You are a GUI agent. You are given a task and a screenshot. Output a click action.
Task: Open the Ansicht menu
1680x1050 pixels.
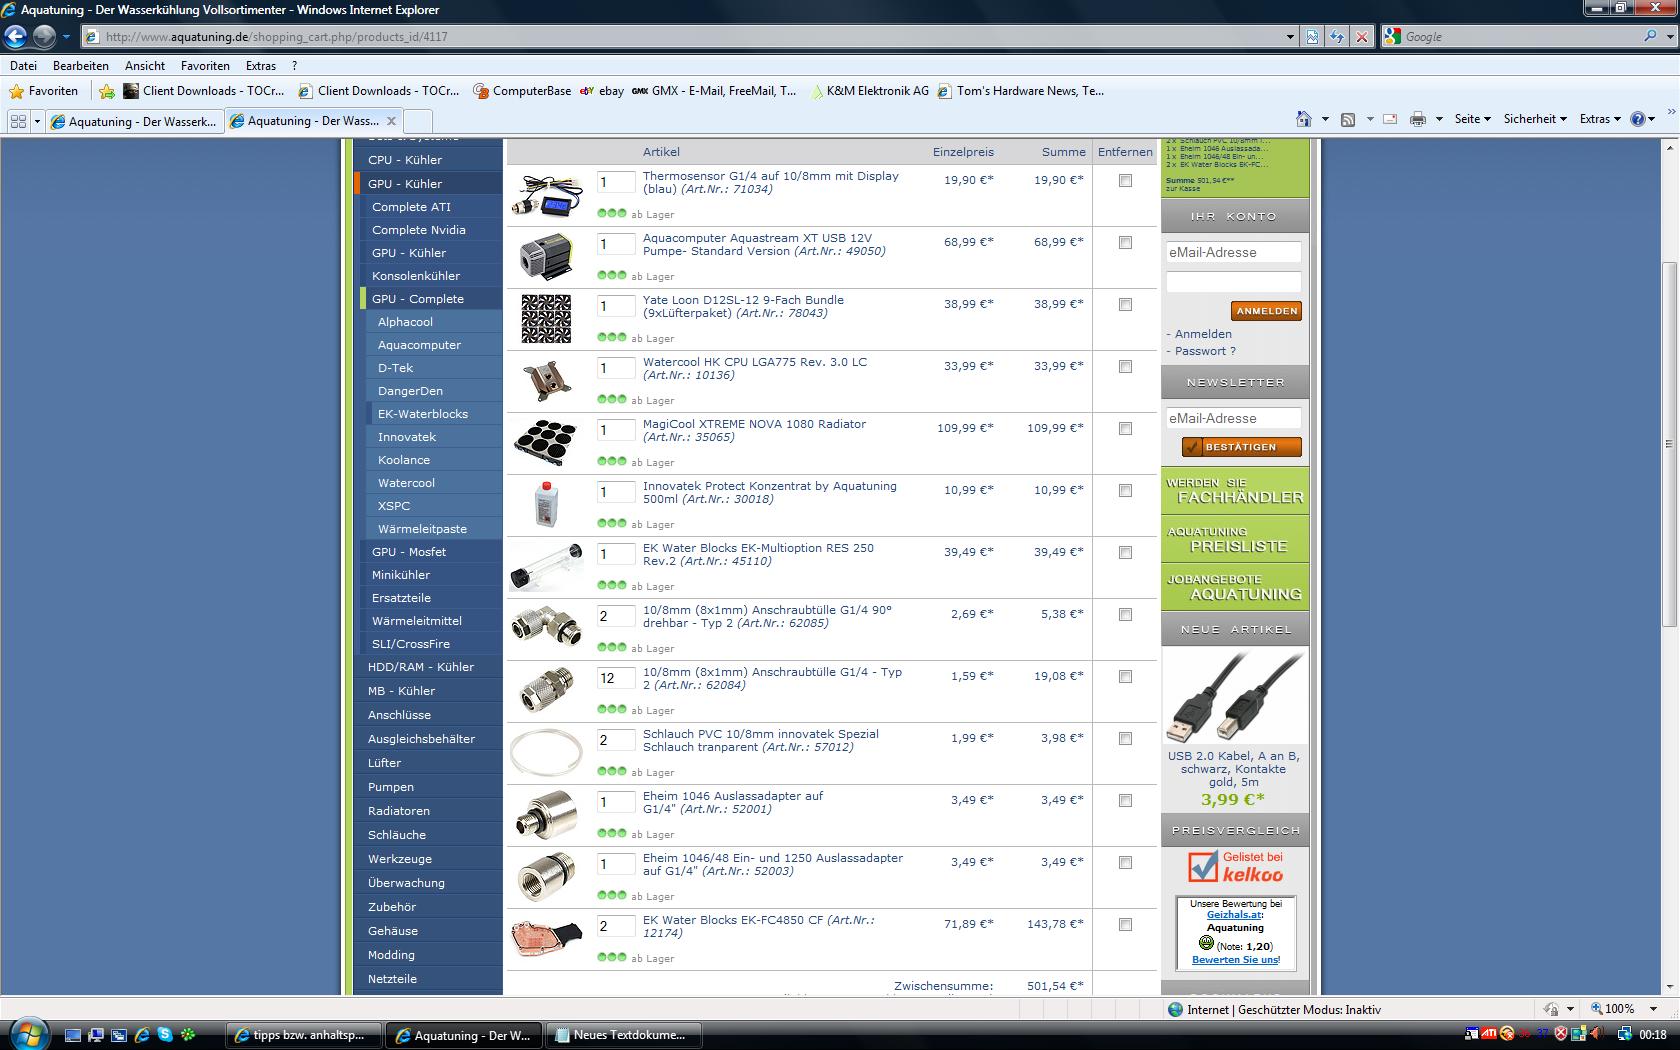(145, 66)
